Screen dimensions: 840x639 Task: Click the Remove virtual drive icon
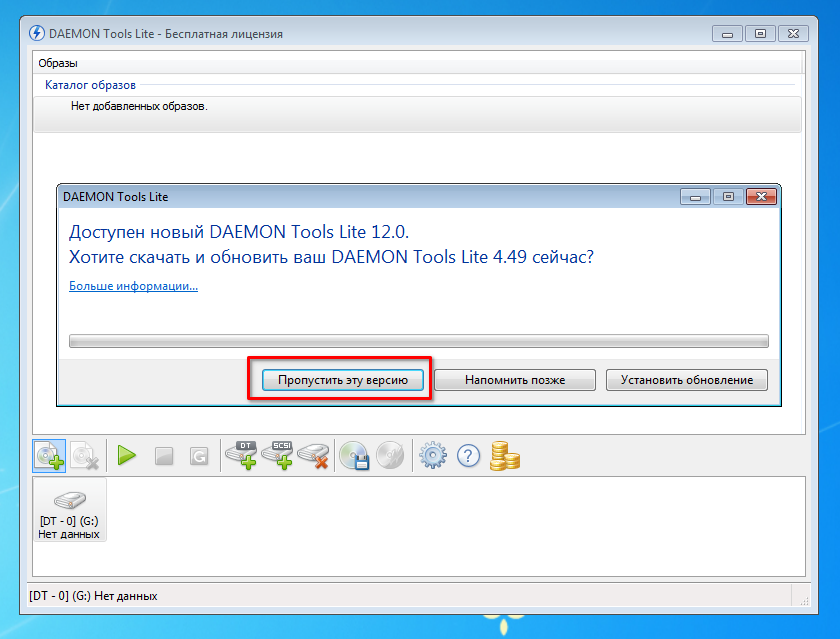(x=314, y=456)
